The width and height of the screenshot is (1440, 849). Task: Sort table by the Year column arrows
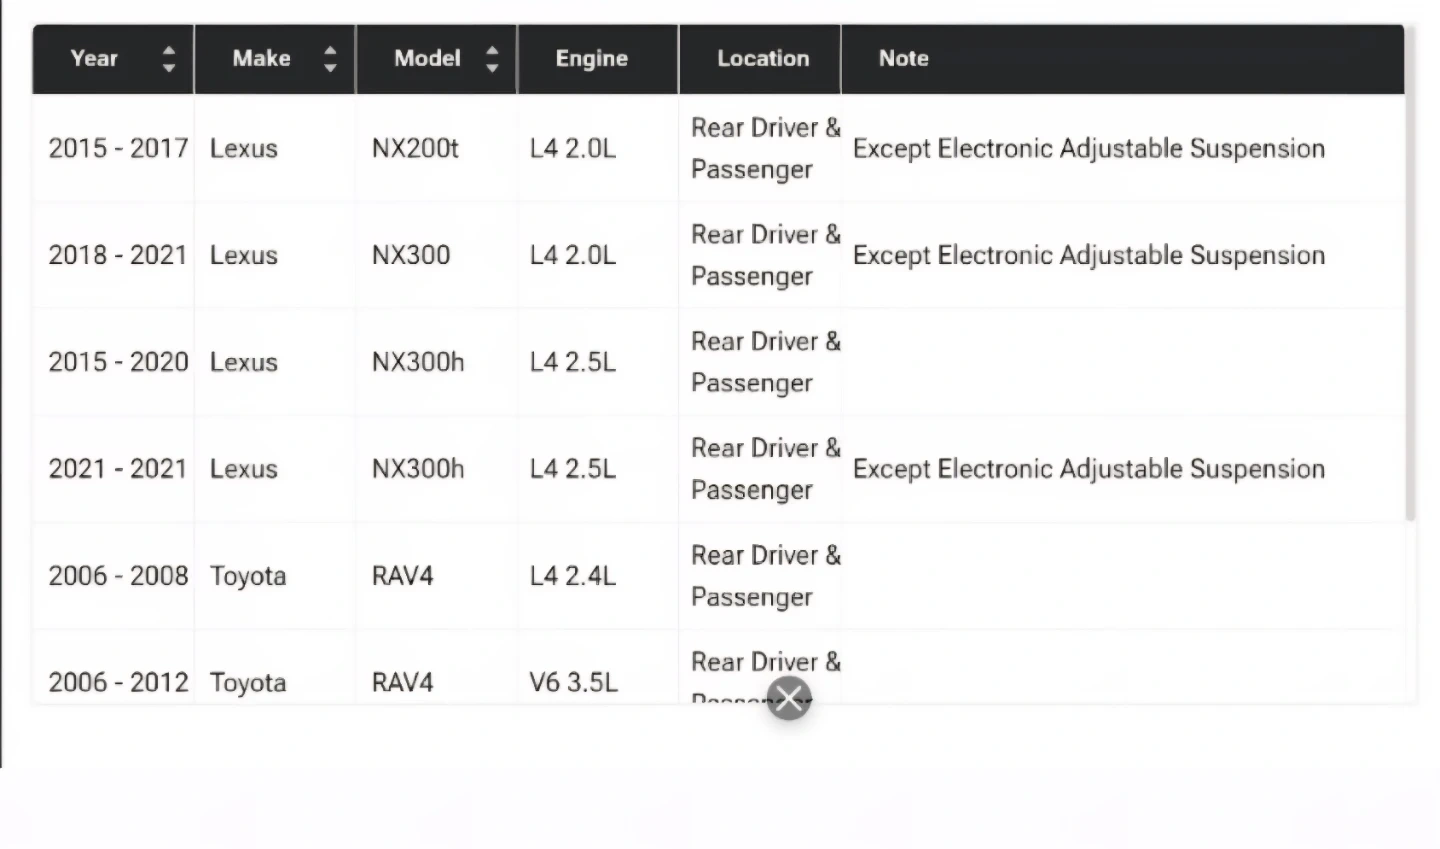[x=169, y=59]
